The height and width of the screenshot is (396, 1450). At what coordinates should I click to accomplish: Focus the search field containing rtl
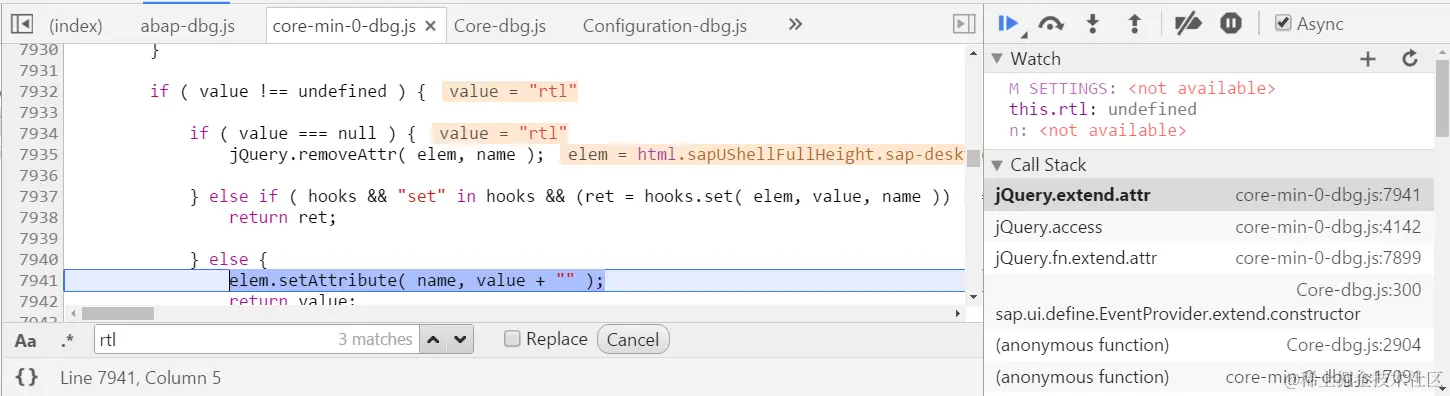click(x=257, y=340)
